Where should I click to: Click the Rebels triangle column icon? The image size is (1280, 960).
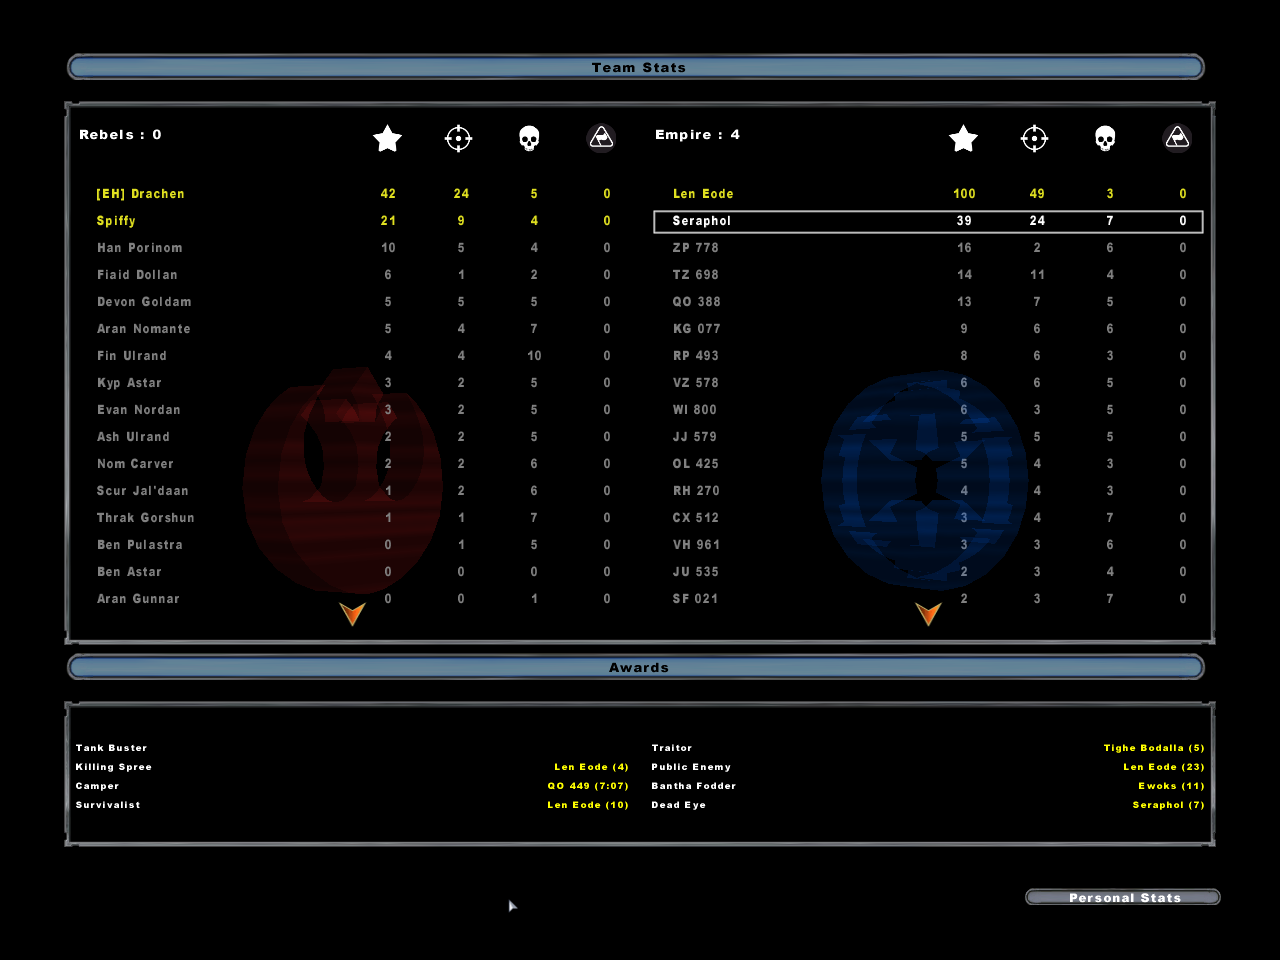601,138
